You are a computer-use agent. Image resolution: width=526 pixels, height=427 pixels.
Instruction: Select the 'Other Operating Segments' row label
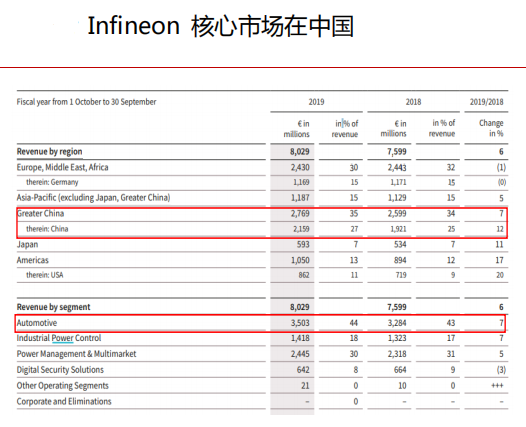click(x=62, y=386)
